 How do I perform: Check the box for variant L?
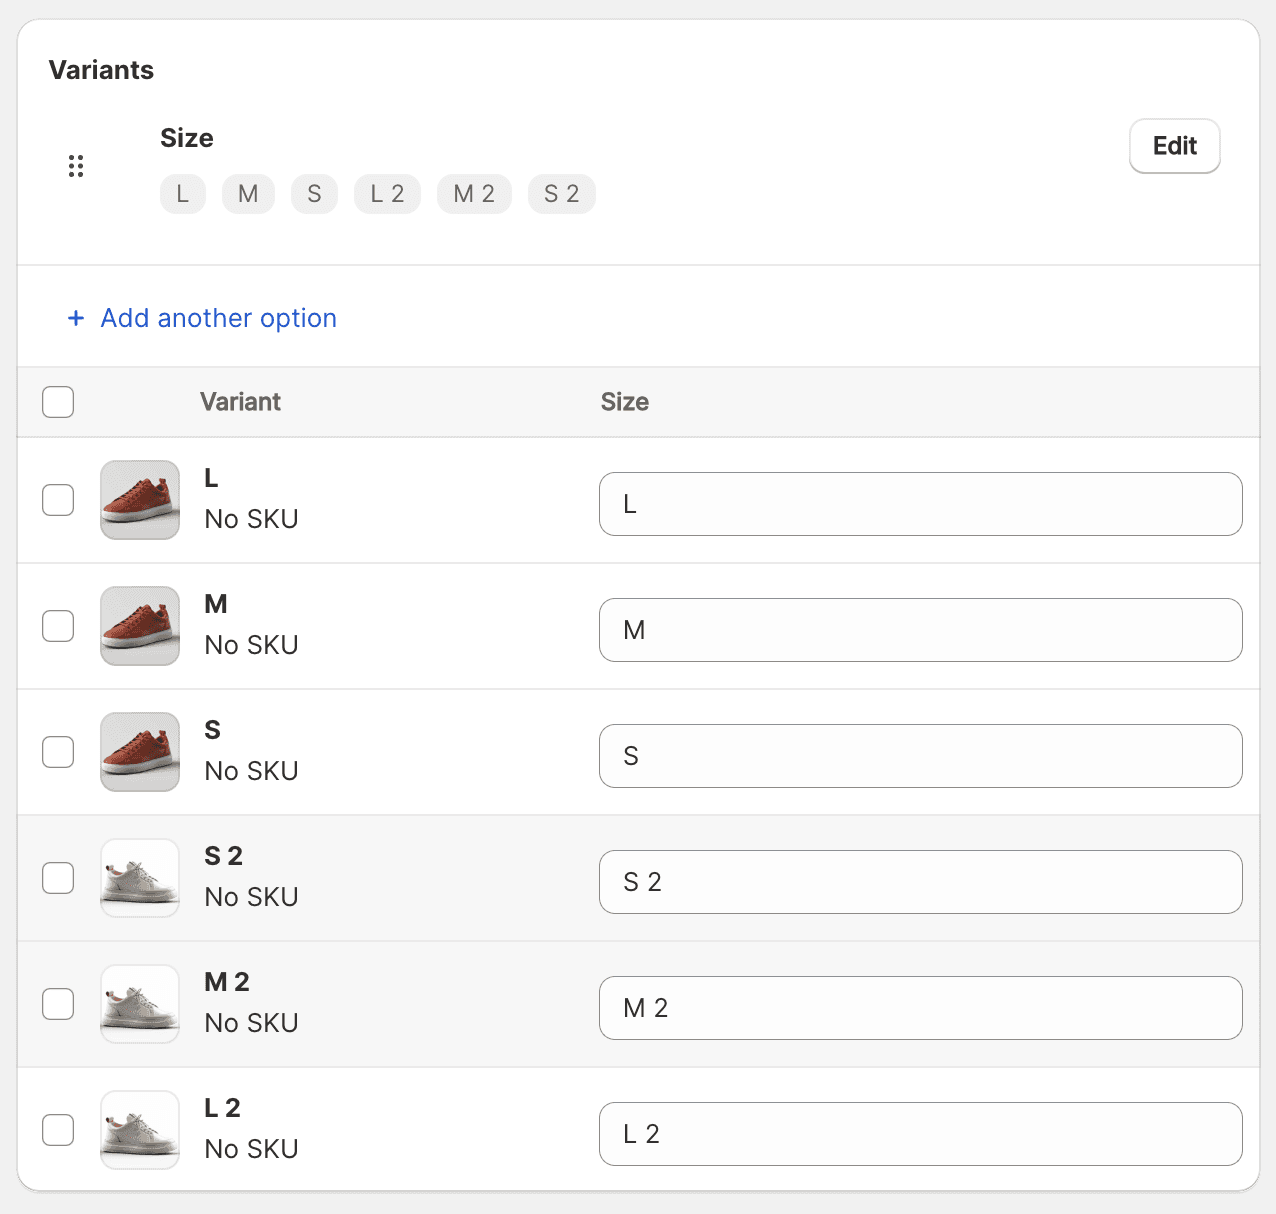point(58,500)
